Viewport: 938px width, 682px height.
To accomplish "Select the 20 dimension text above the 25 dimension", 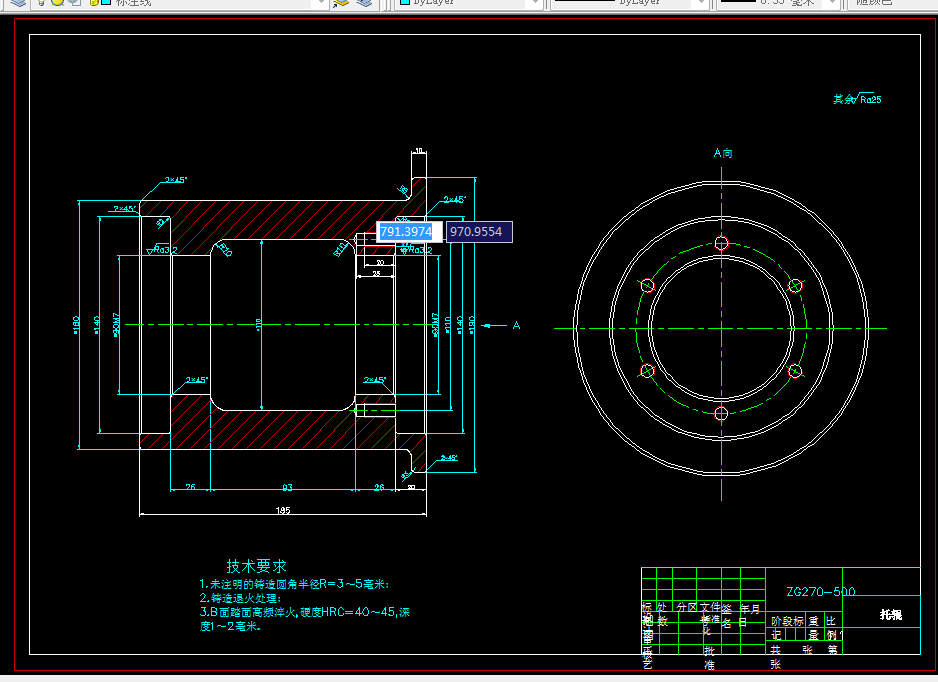I will (x=380, y=263).
